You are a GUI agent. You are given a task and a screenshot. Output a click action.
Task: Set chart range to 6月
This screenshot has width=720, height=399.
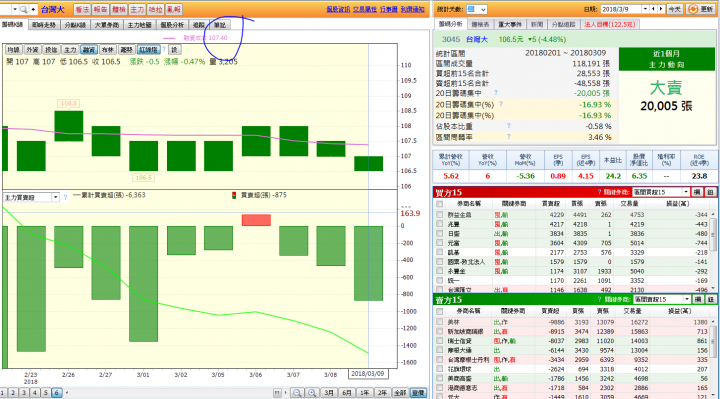click(347, 393)
